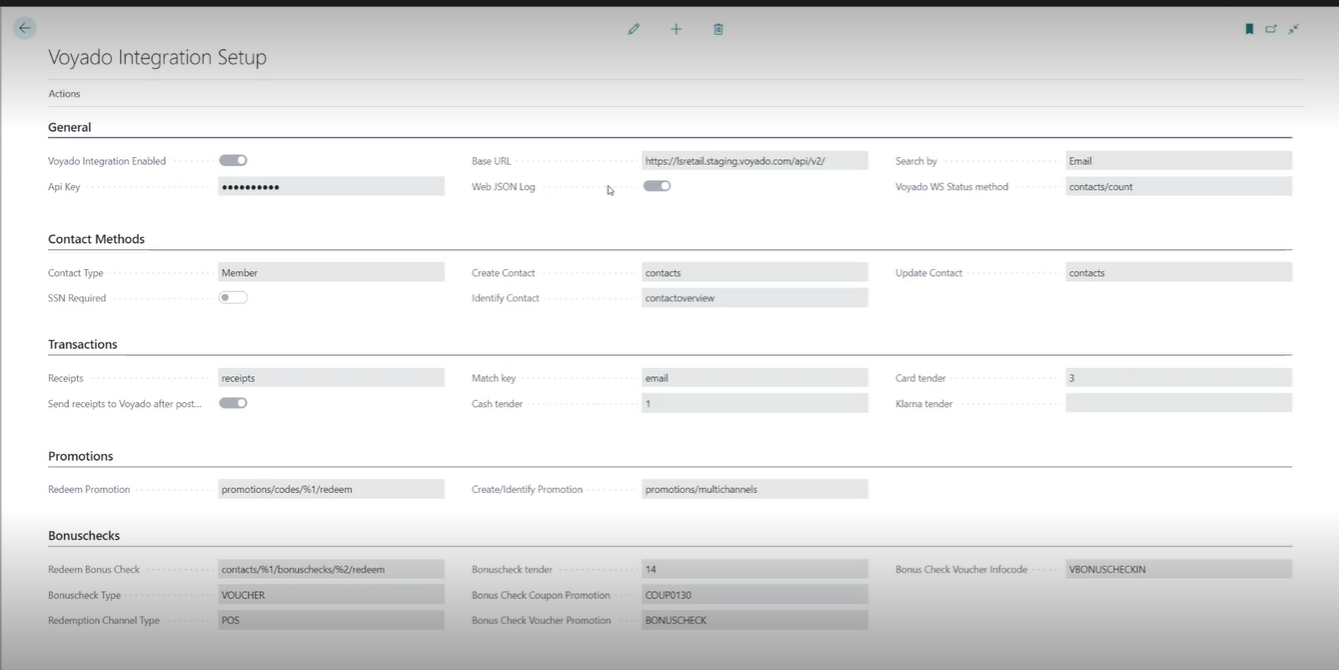Screen dimensions: 1339x670
Task: Click the Create Contact field
Action: pos(755,273)
